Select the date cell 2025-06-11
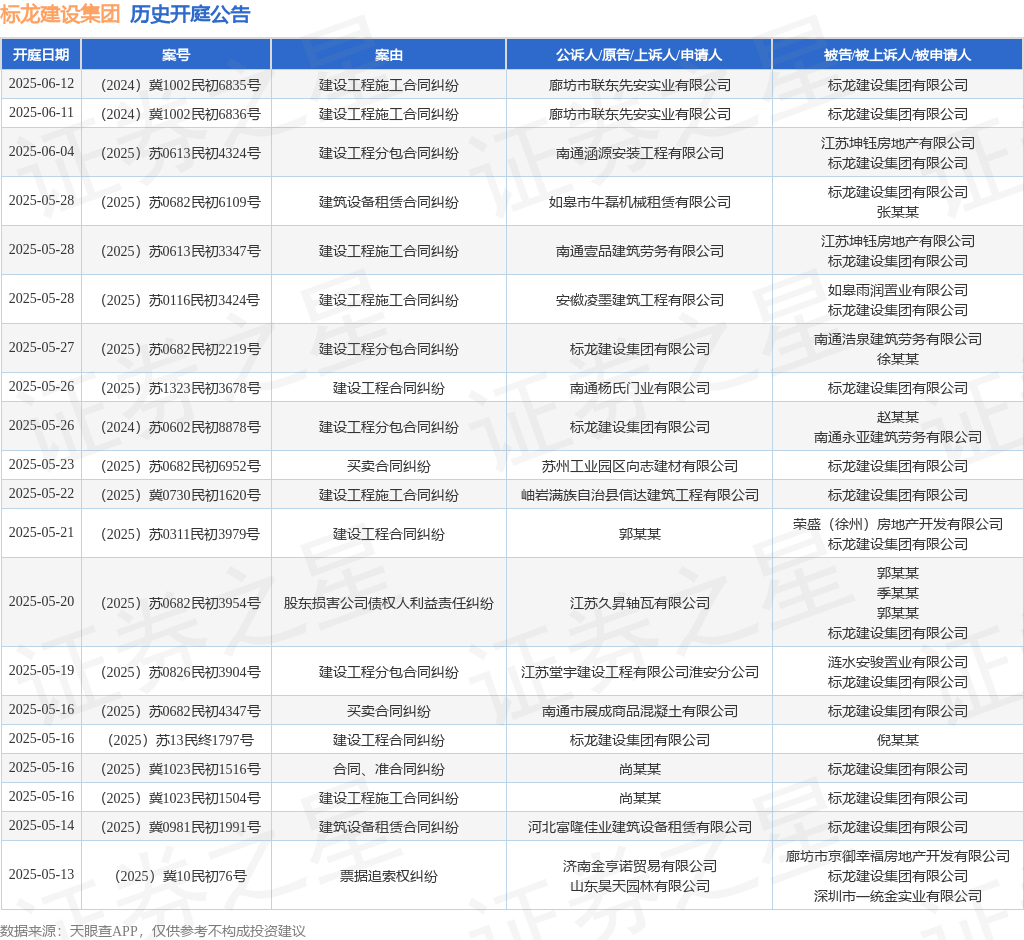The width and height of the screenshot is (1024, 940). pos(41,113)
